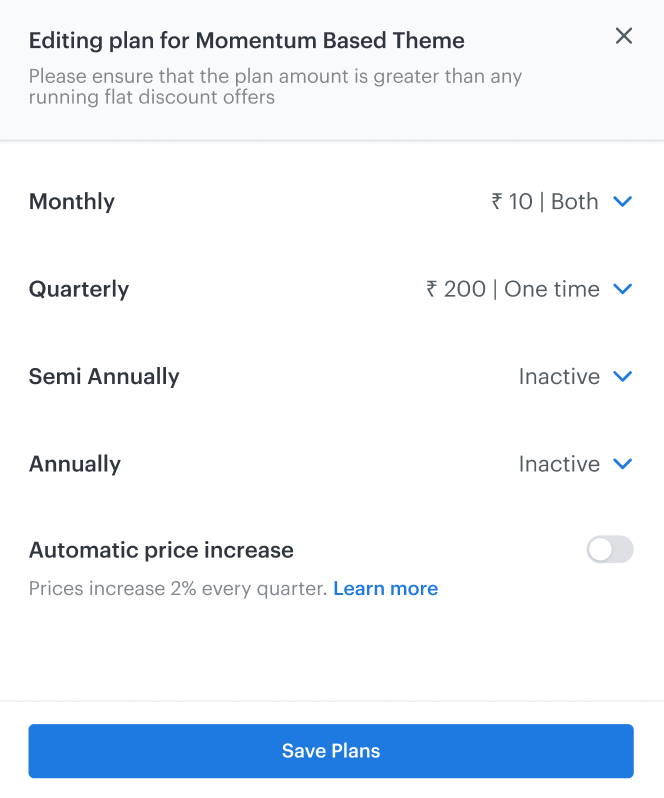
Task: Select the Quarterly row label
Action: click(79, 289)
